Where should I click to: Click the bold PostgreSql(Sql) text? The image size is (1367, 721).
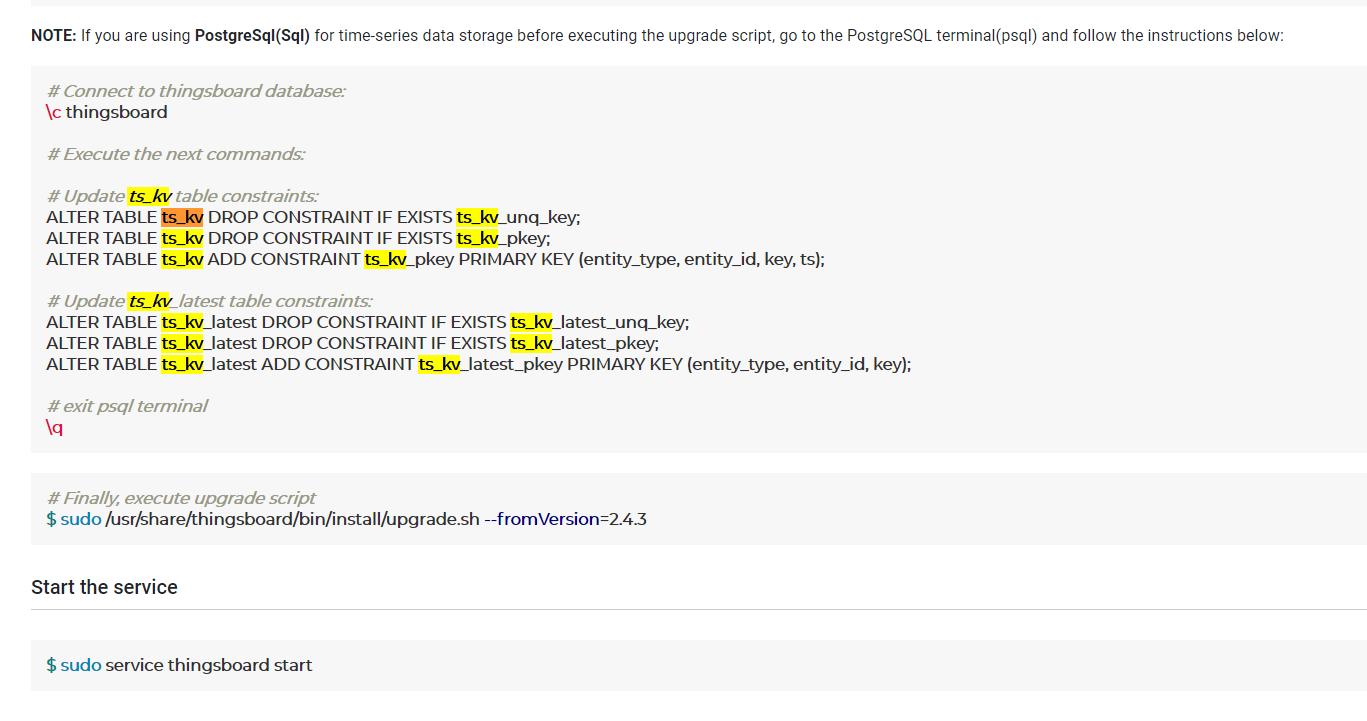pos(252,36)
